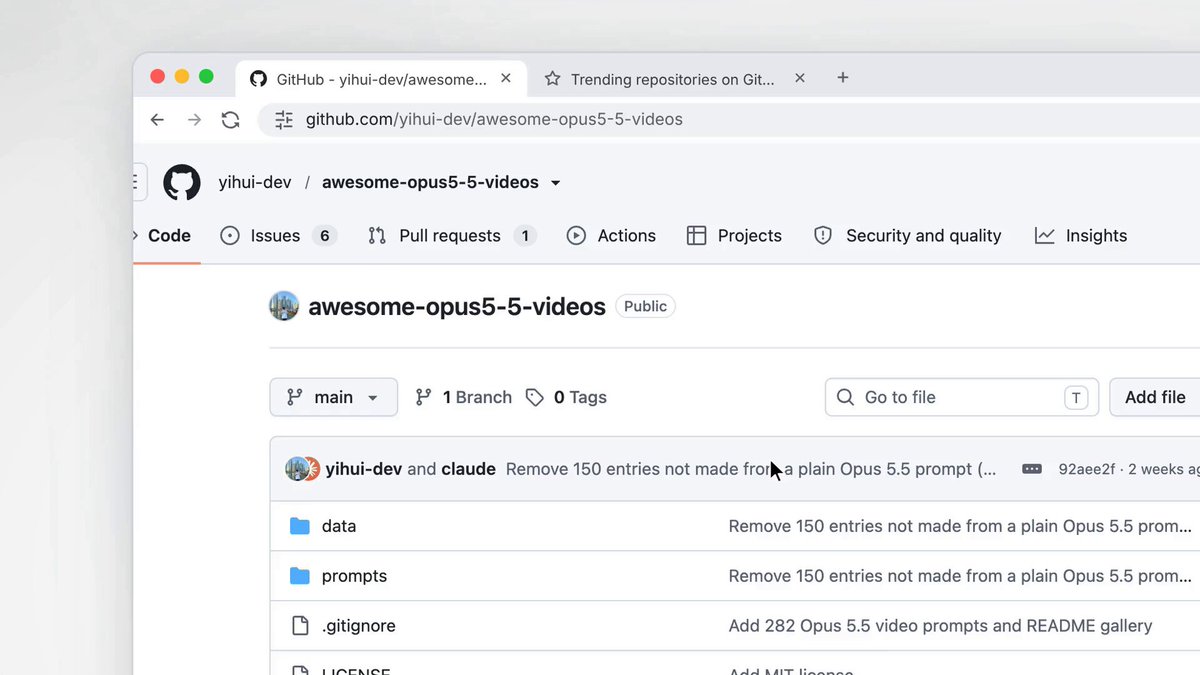
Task: Expand commit details ellipsis button
Action: point(1032,469)
